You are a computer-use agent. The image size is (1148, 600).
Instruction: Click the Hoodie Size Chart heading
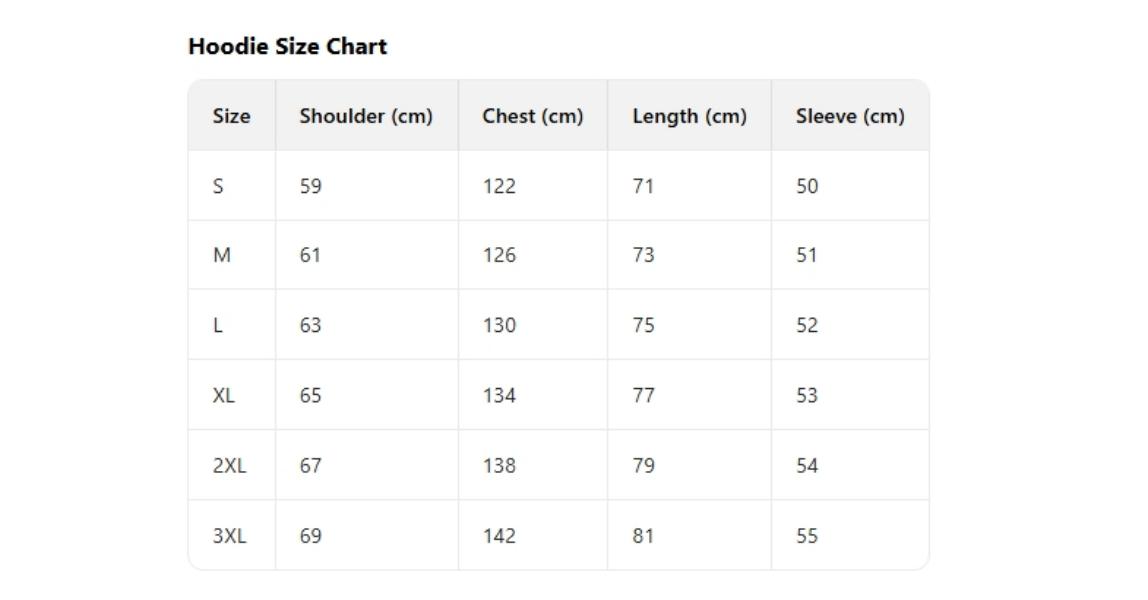pos(287,47)
